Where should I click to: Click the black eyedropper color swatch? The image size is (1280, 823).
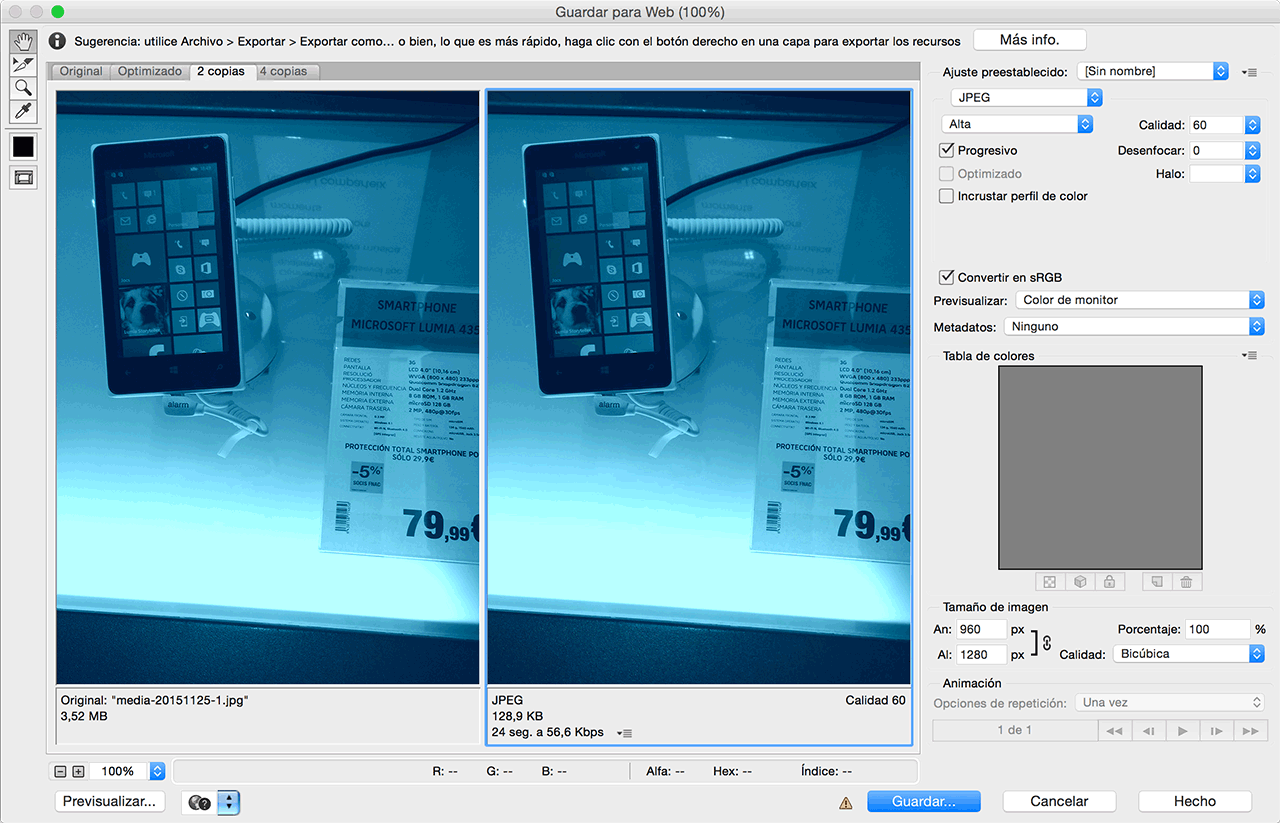pos(23,147)
